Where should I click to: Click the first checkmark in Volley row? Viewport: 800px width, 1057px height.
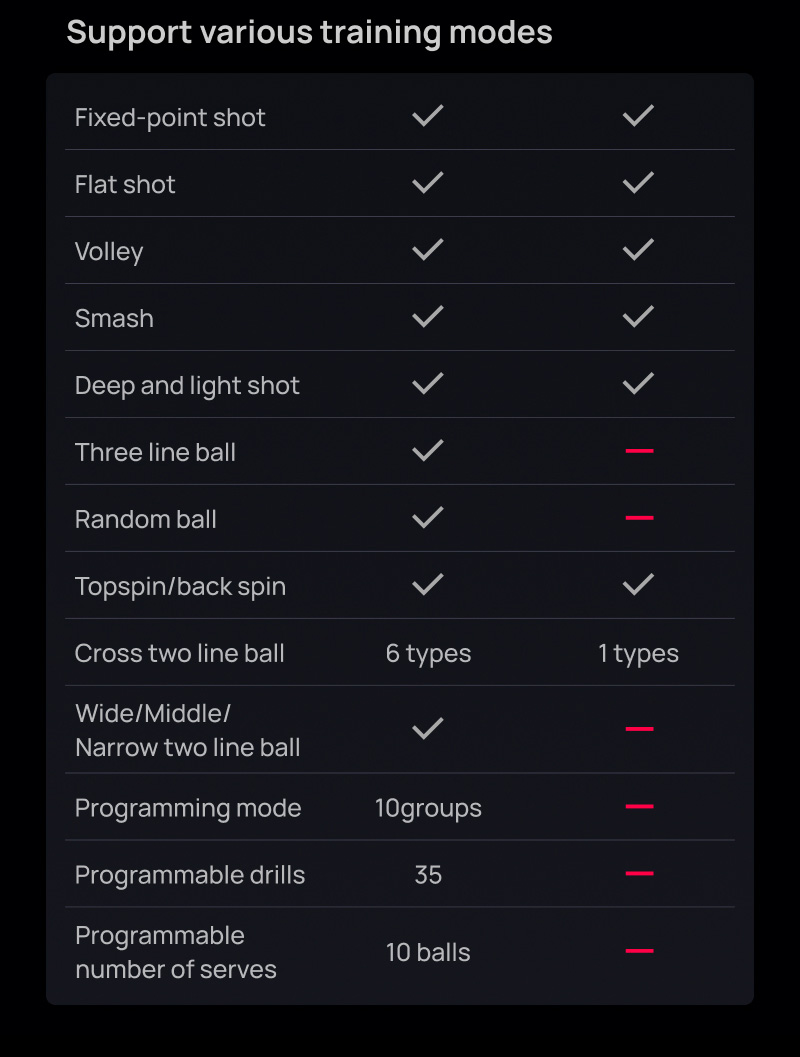[428, 250]
